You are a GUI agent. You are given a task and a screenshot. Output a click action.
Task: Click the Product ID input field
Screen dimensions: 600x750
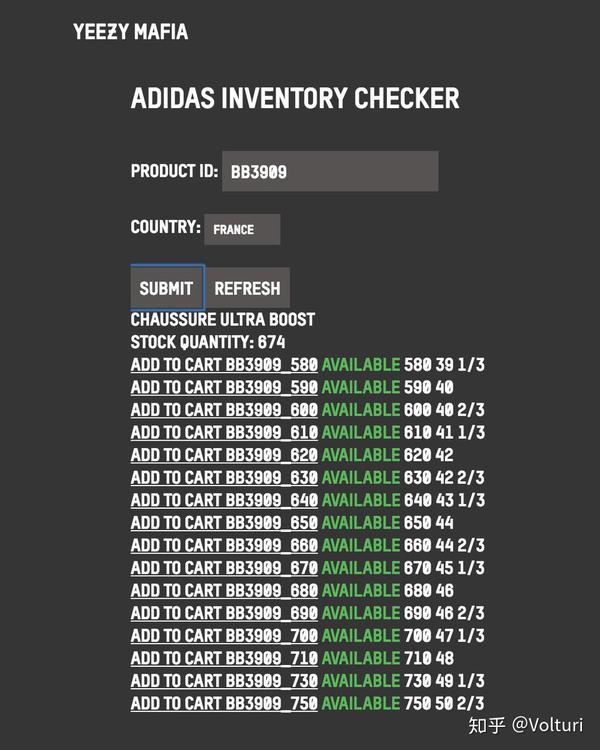(328, 171)
